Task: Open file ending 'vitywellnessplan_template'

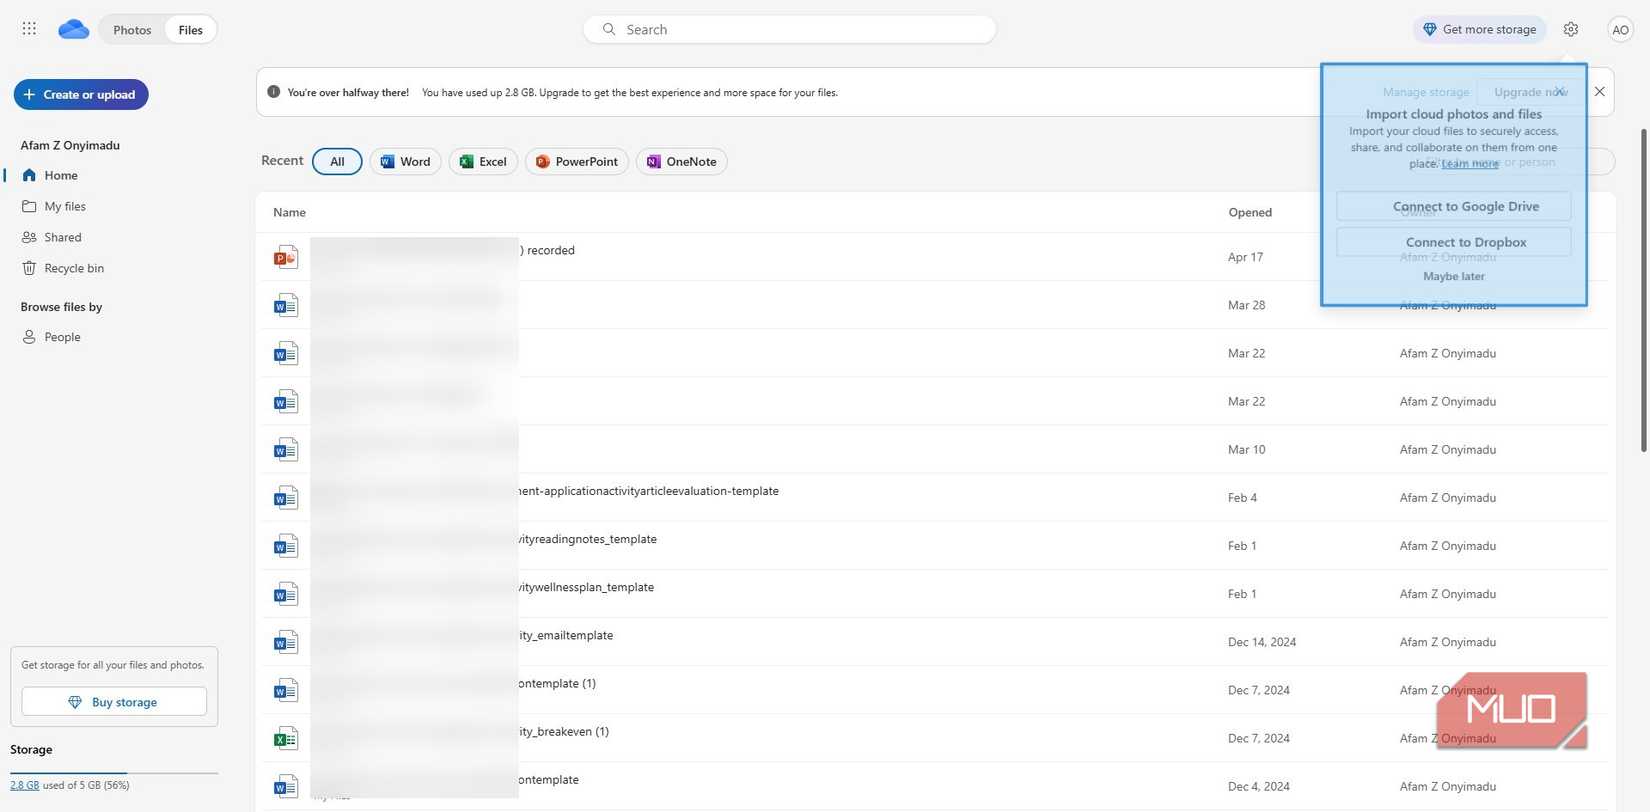Action: coord(586,587)
